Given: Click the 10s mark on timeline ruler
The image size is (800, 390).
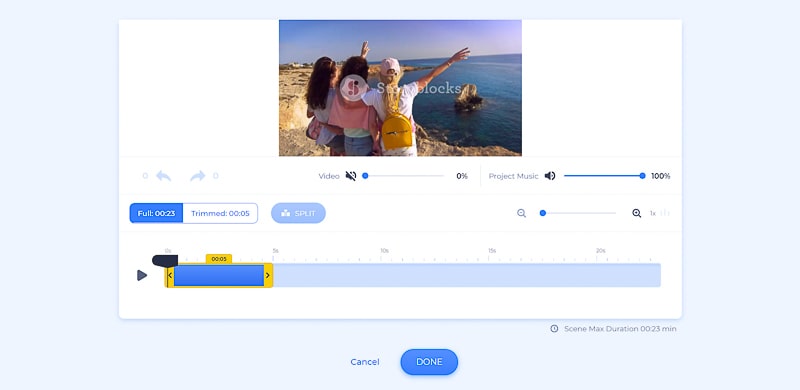Looking at the screenshot, I should tap(384, 251).
